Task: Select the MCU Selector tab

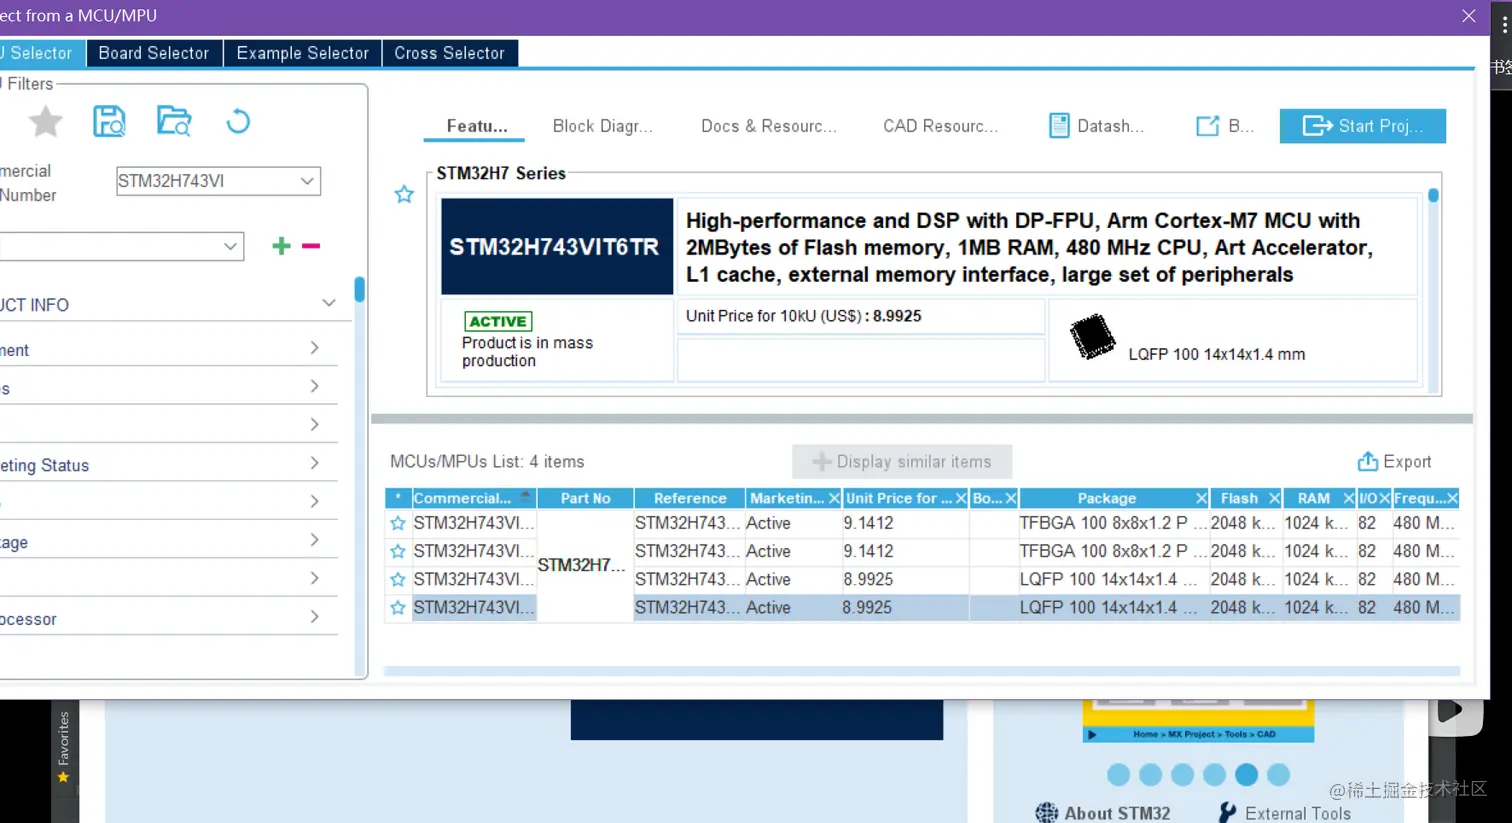Action: 42,53
